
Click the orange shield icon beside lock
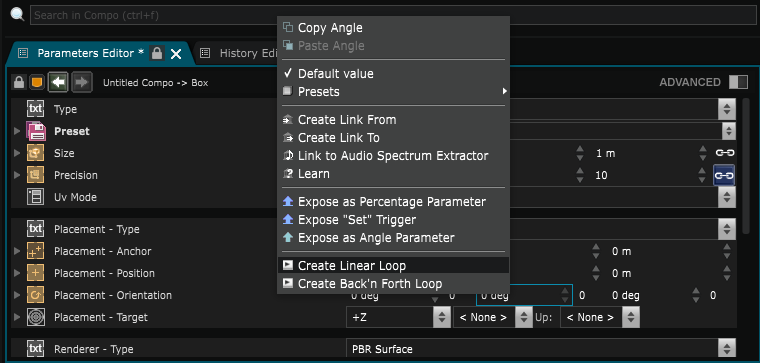point(36,82)
